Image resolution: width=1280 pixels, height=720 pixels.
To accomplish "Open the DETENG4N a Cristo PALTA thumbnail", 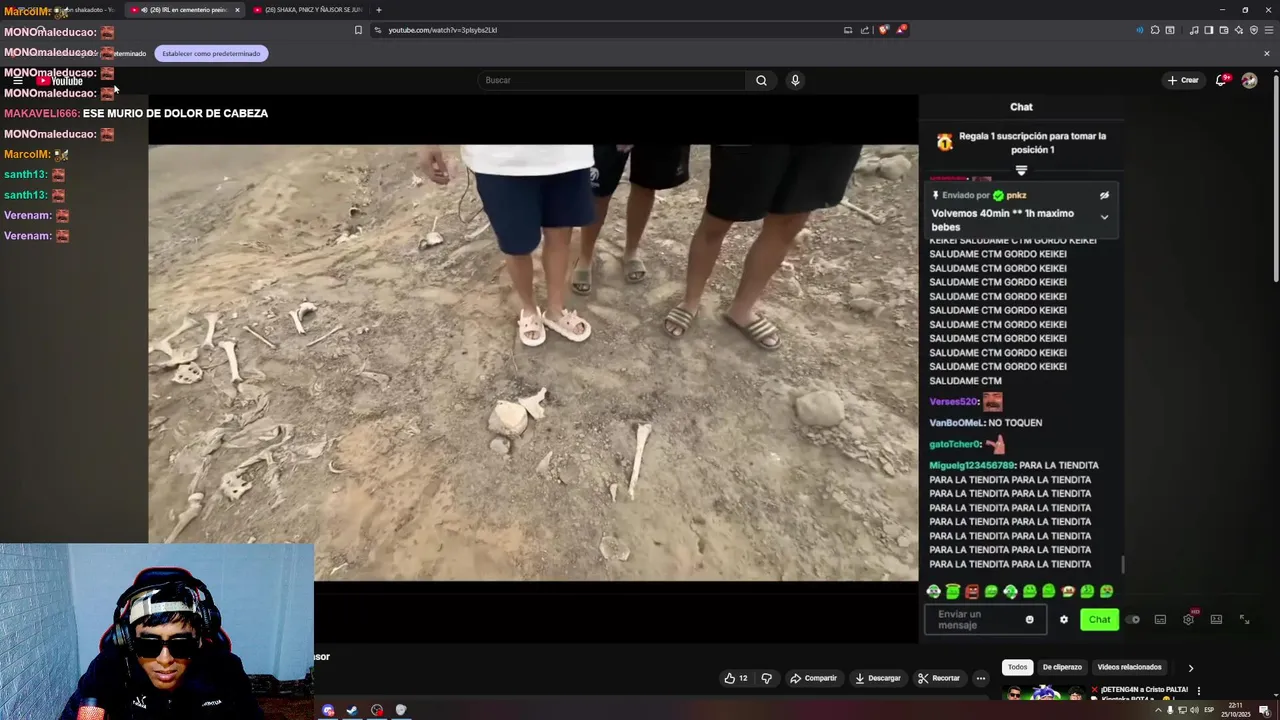I will (x=1043, y=694).
